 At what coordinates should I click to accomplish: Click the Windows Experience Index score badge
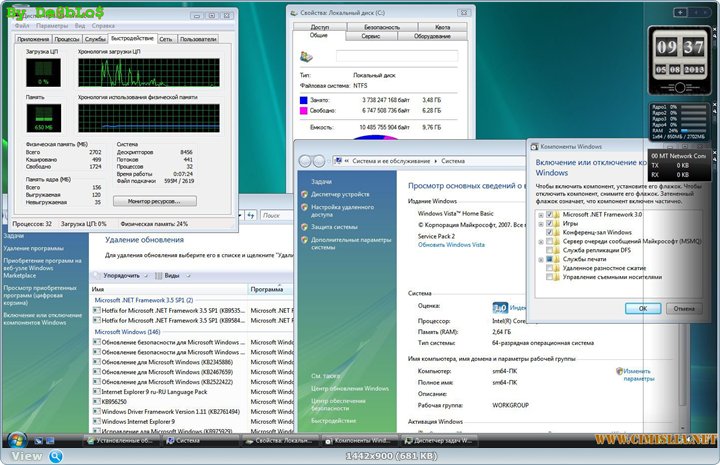point(502,307)
